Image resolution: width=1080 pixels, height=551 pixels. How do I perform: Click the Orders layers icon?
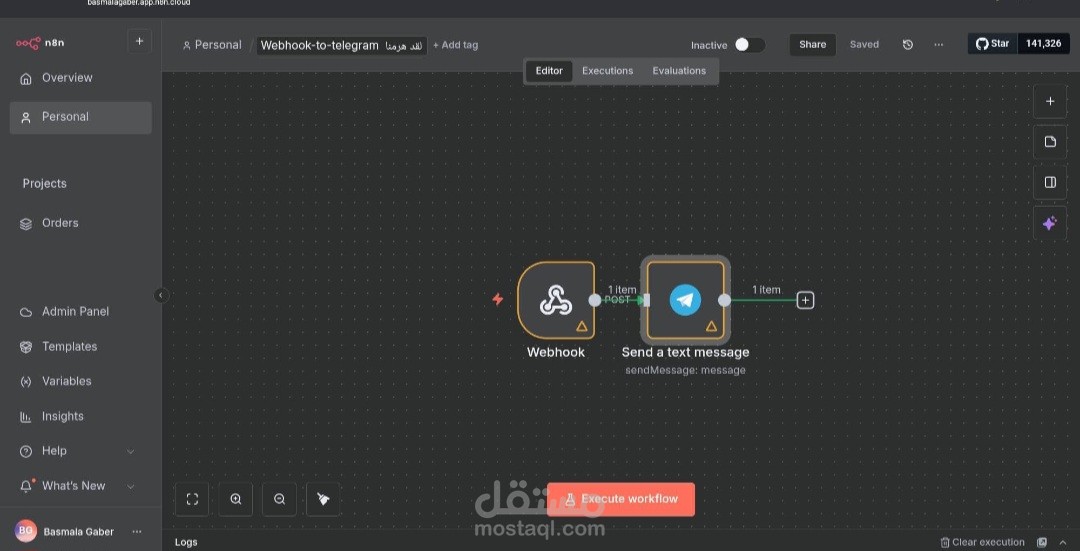[26, 224]
